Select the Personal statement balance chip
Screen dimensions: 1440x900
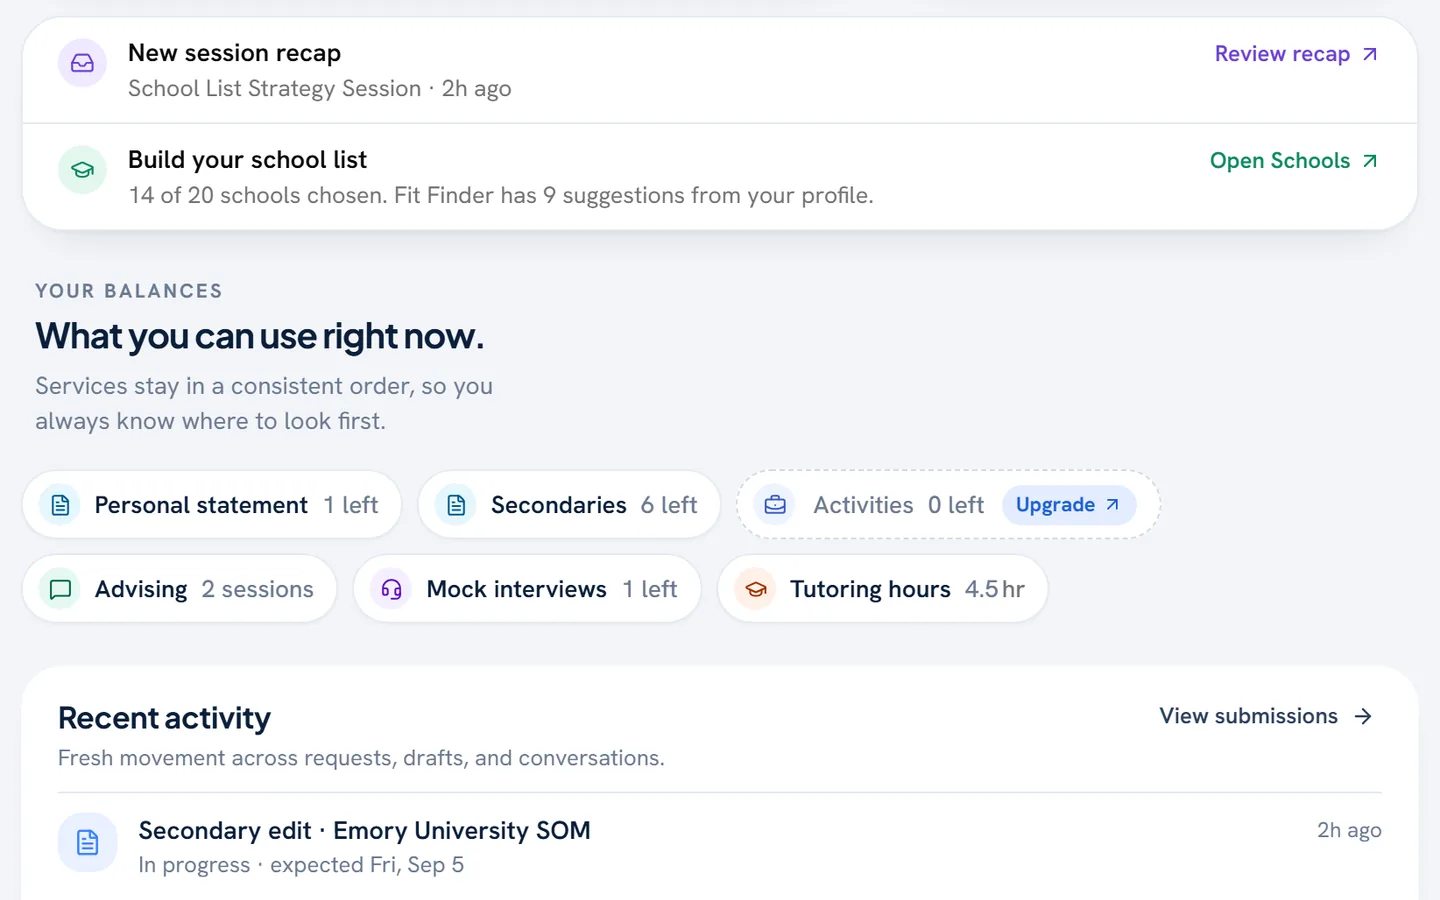(212, 505)
